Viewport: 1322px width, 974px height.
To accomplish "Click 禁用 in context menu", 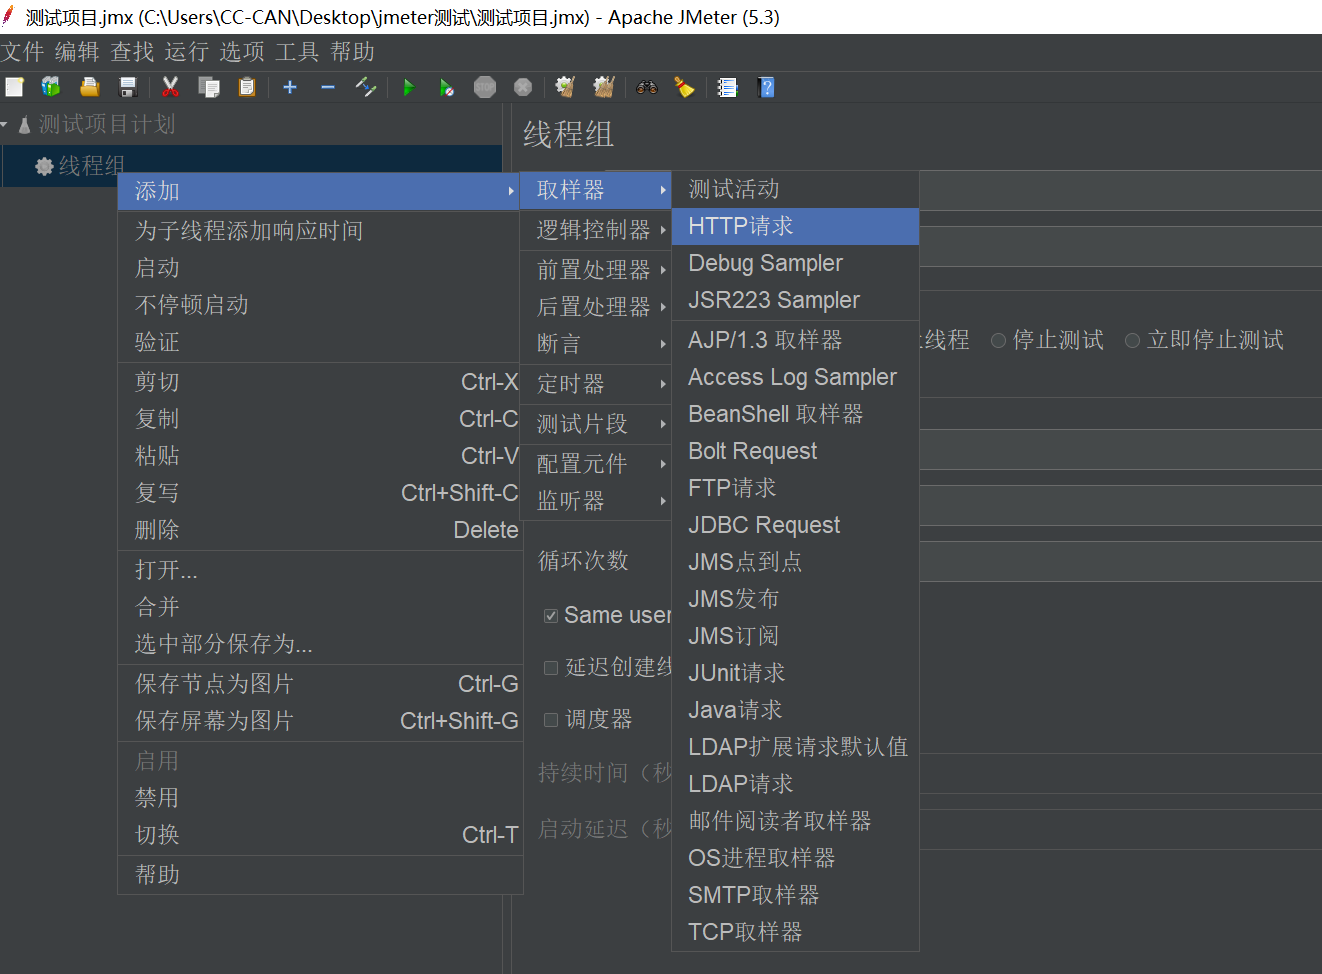I will pyautogui.click(x=319, y=798).
